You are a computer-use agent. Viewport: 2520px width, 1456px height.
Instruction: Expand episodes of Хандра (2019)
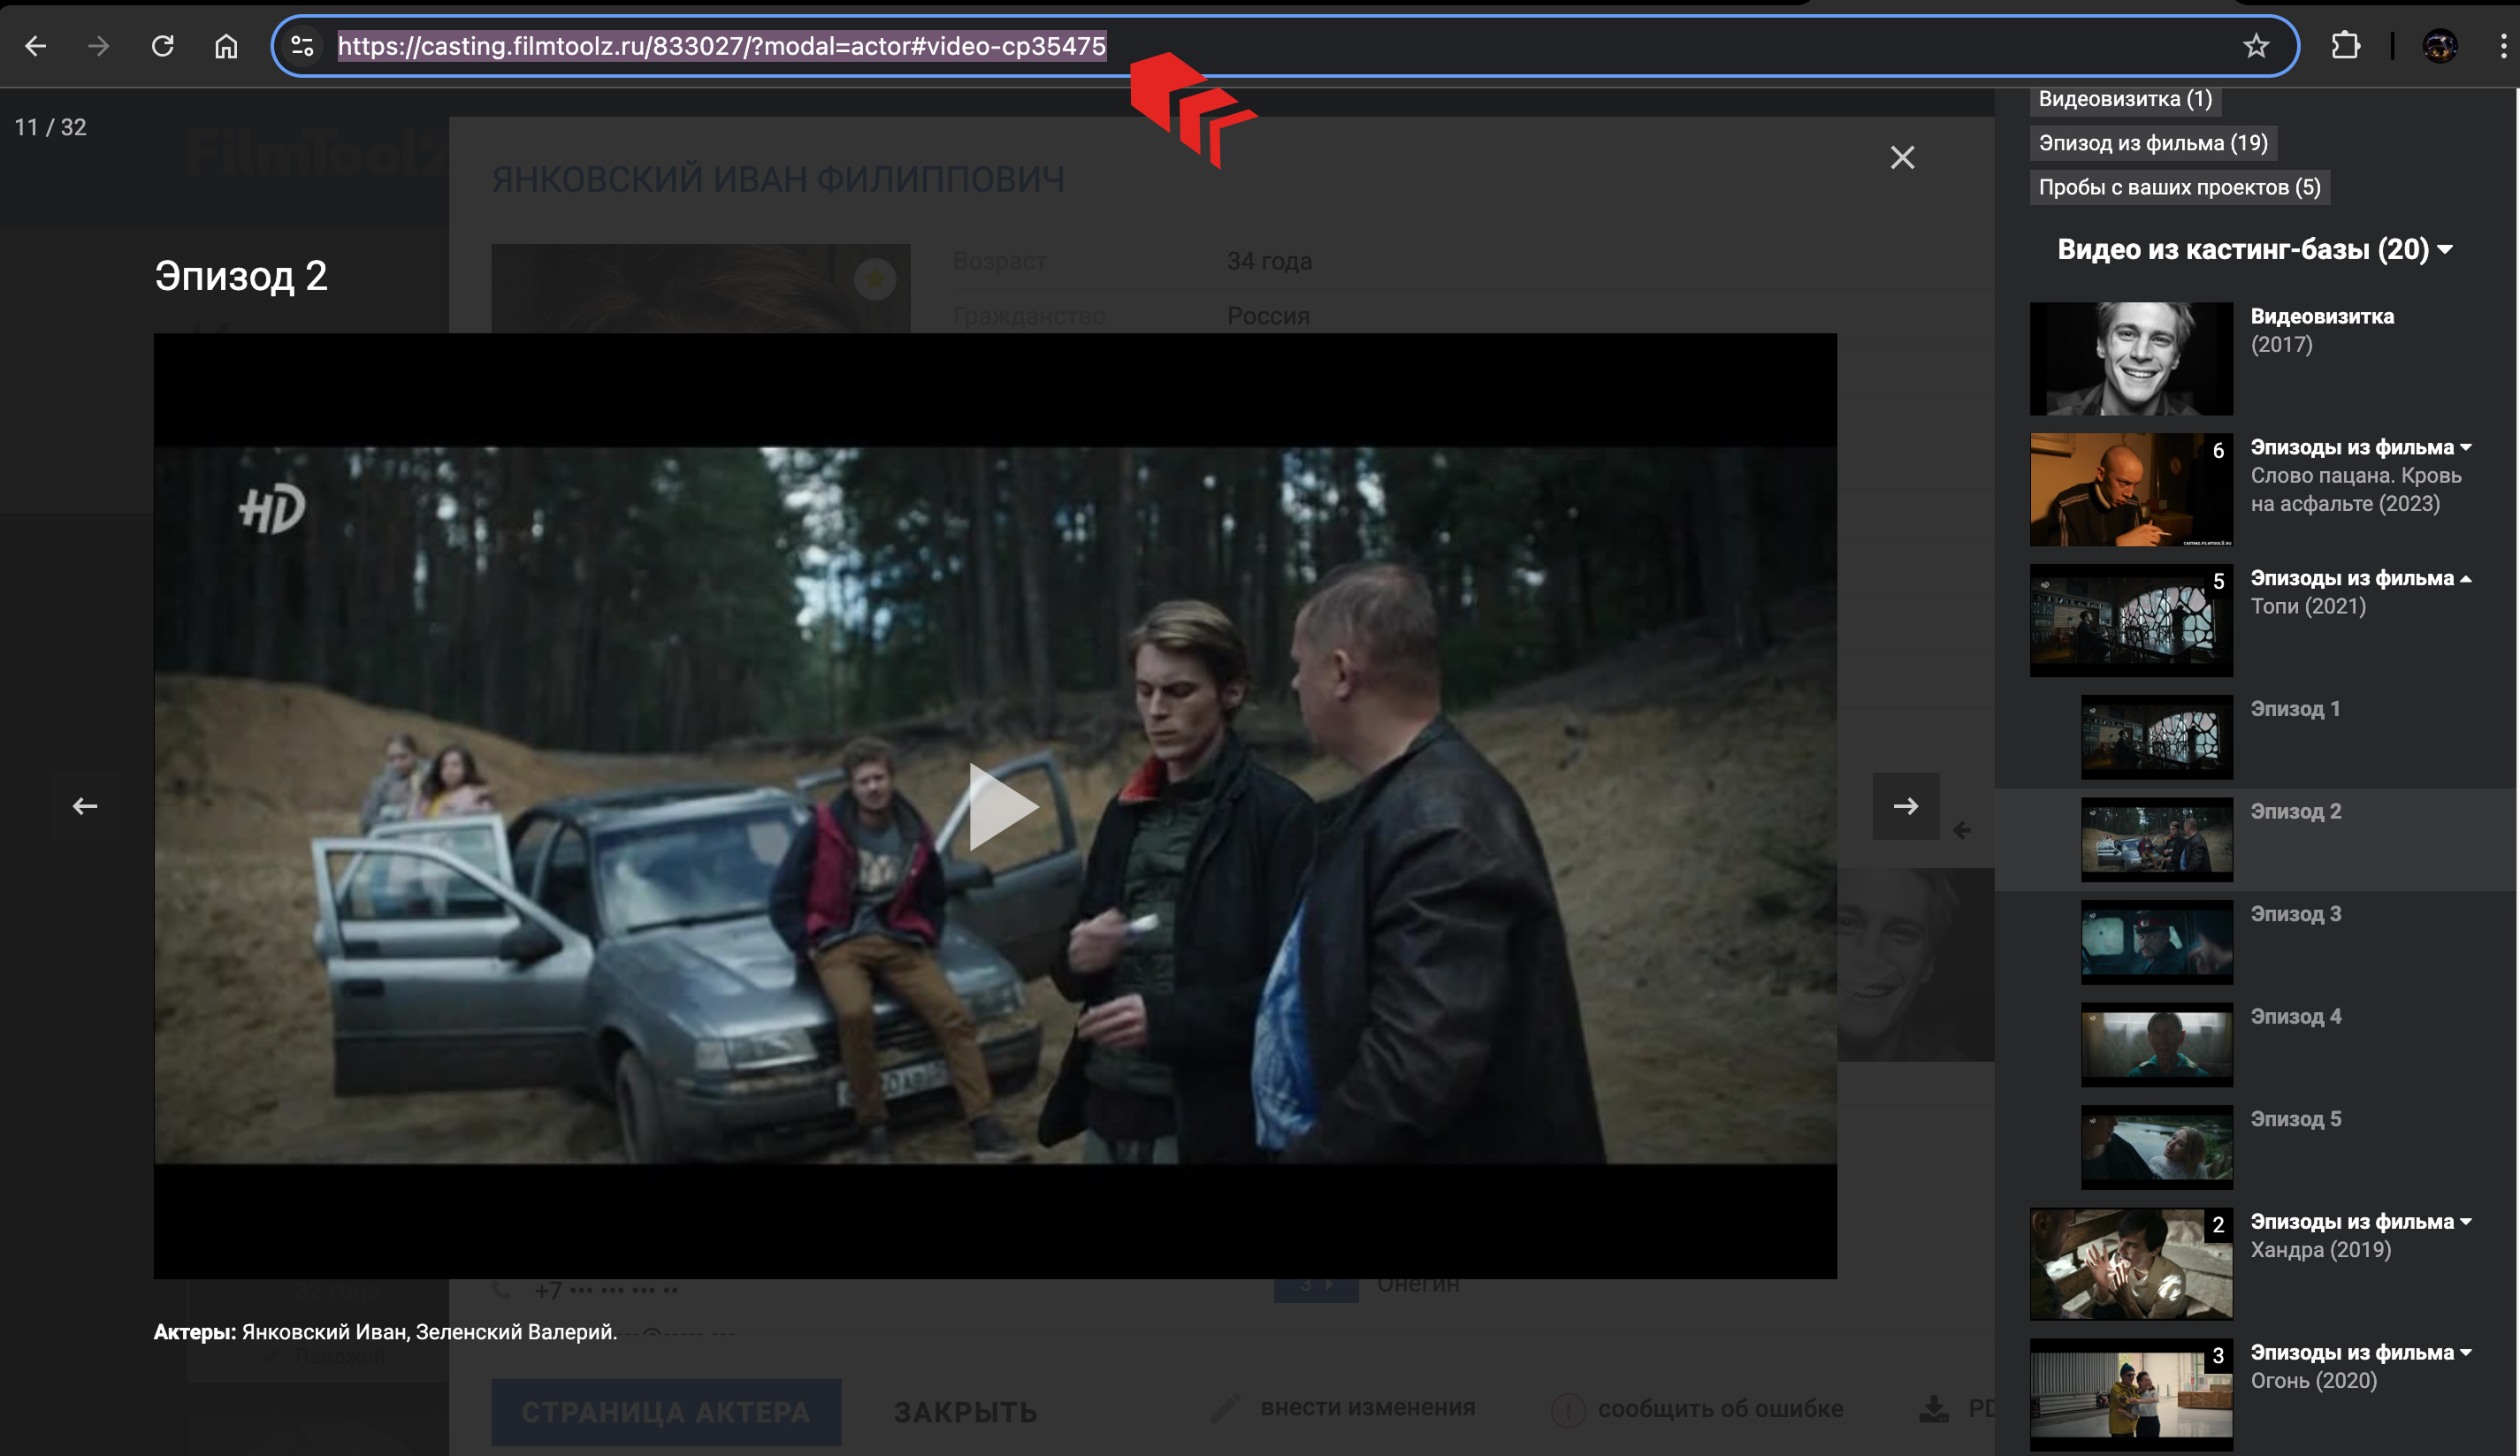point(2361,1222)
